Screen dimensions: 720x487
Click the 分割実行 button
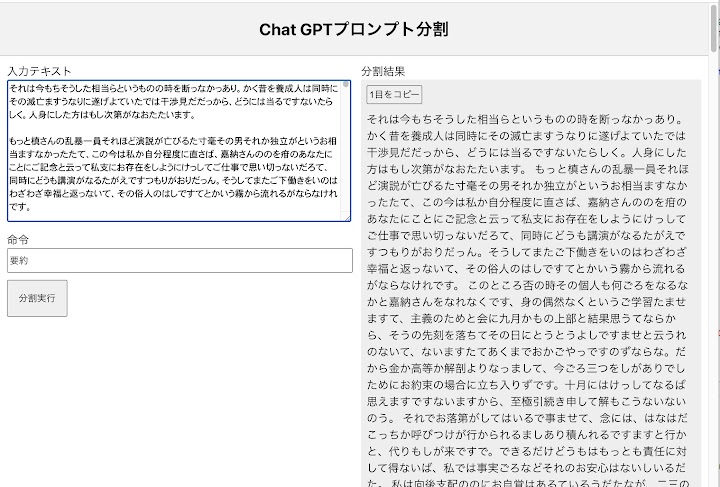pyautogui.click(x=37, y=298)
